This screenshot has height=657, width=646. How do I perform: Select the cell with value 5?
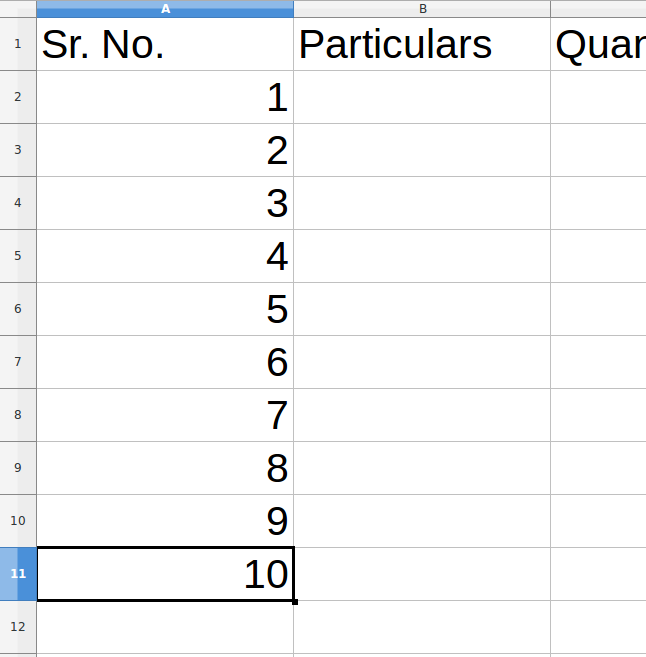[x=165, y=309]
